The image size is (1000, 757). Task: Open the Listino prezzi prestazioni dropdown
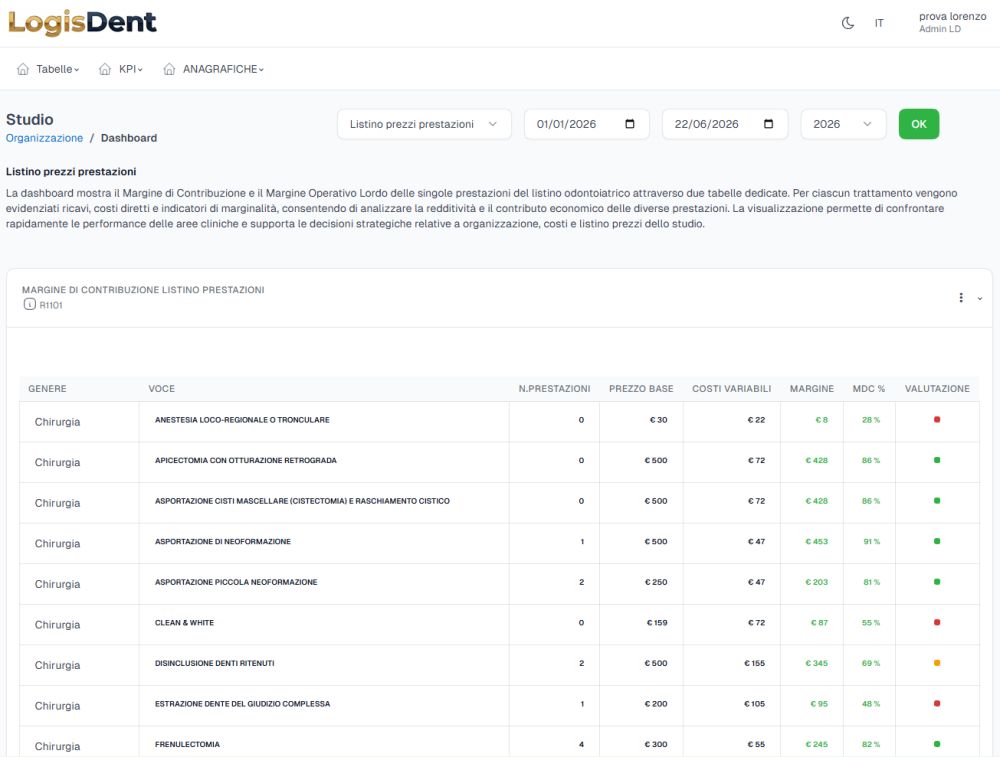(424, 124)
